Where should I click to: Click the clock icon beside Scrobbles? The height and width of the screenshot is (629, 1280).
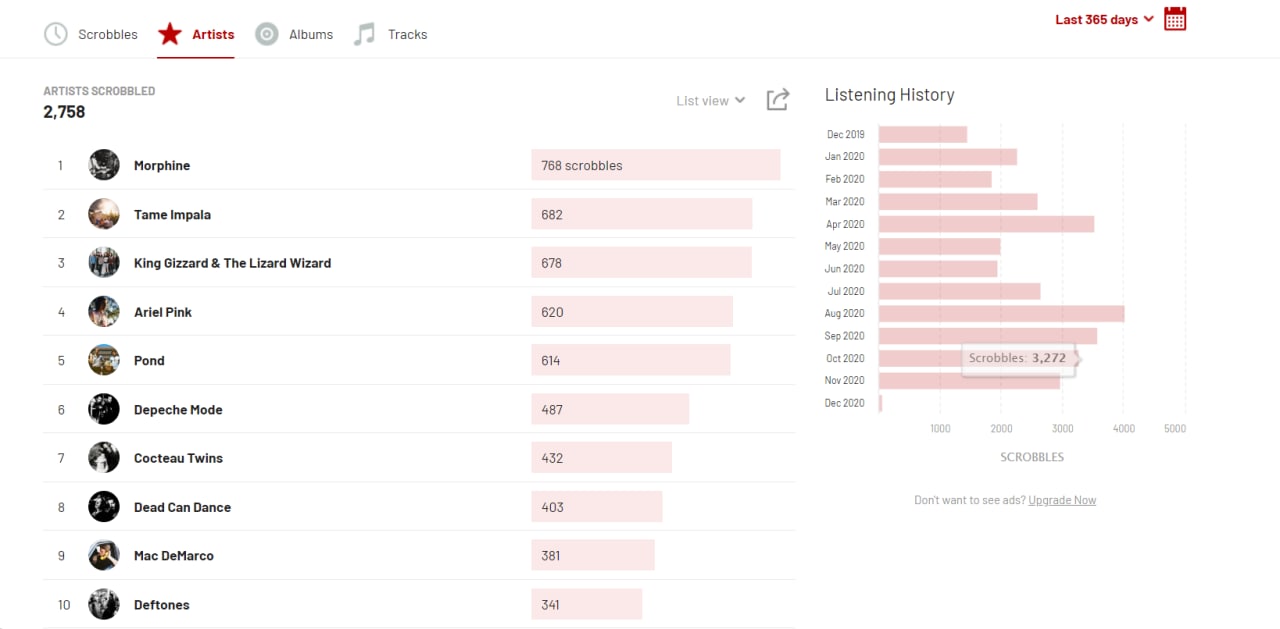point(56,34)
